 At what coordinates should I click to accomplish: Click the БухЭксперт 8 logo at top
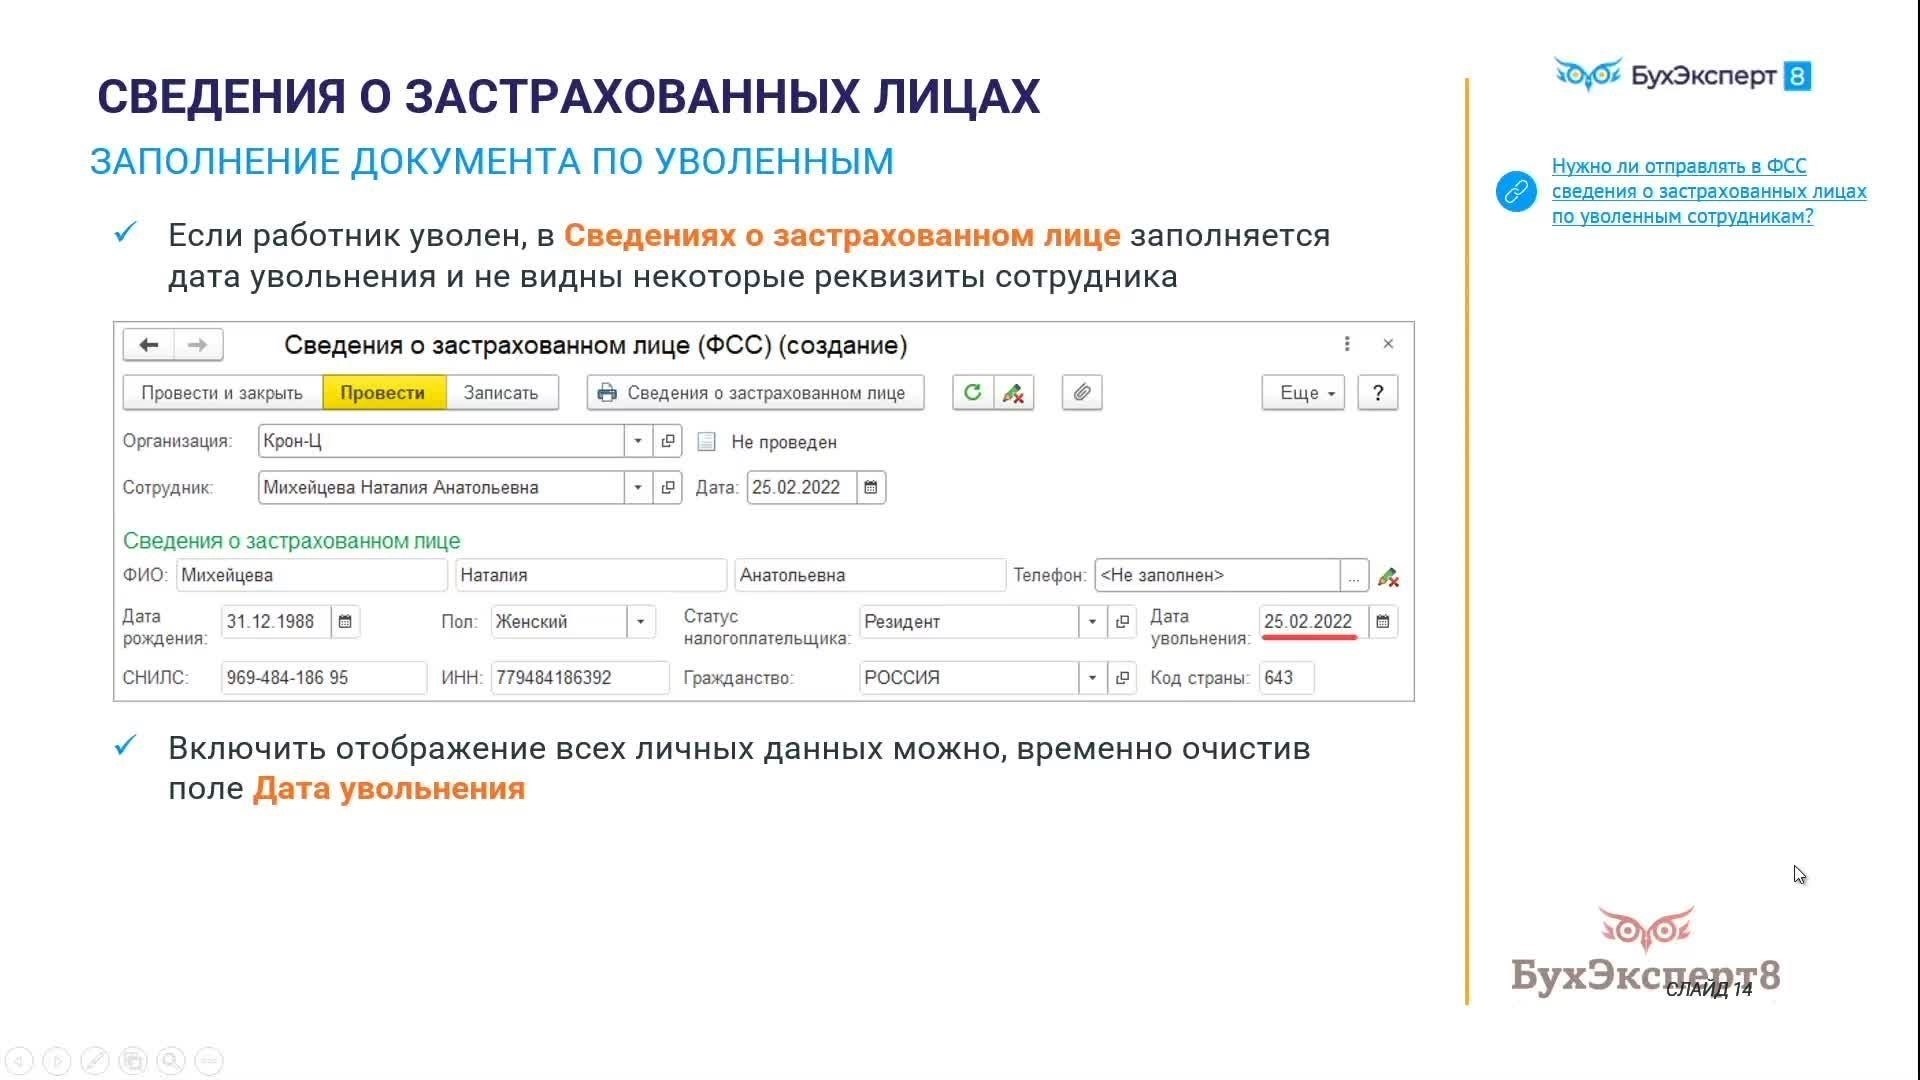click(x=1683, y=75)
